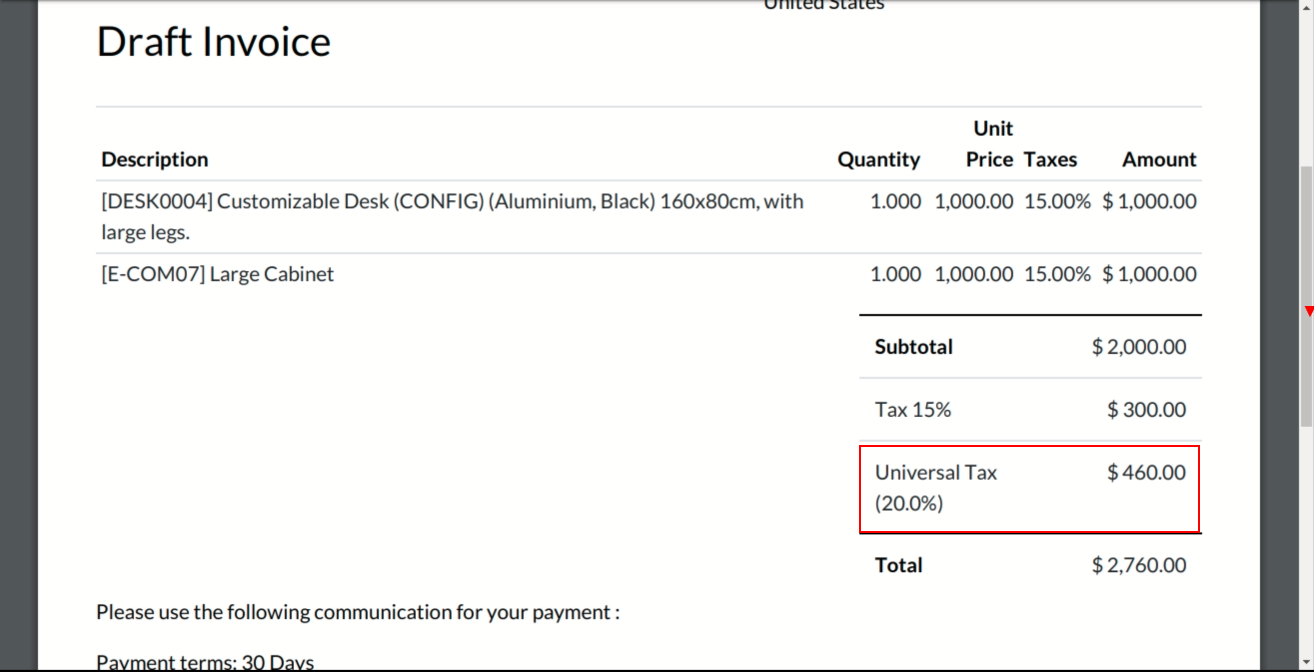This screenshot has width=1314, height=672.
Task: Select the E-COM07 Large Cabinet line
Action: click(x=218, y=274)
